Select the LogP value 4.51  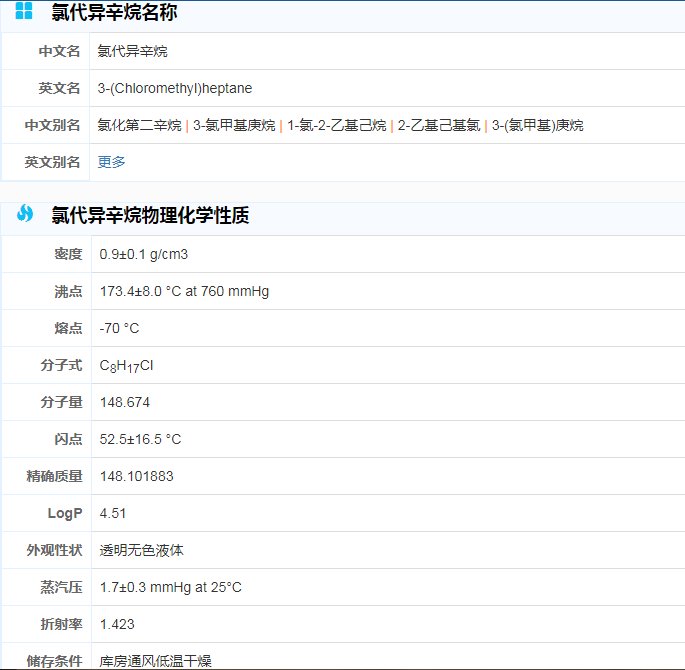coord(113,513)
